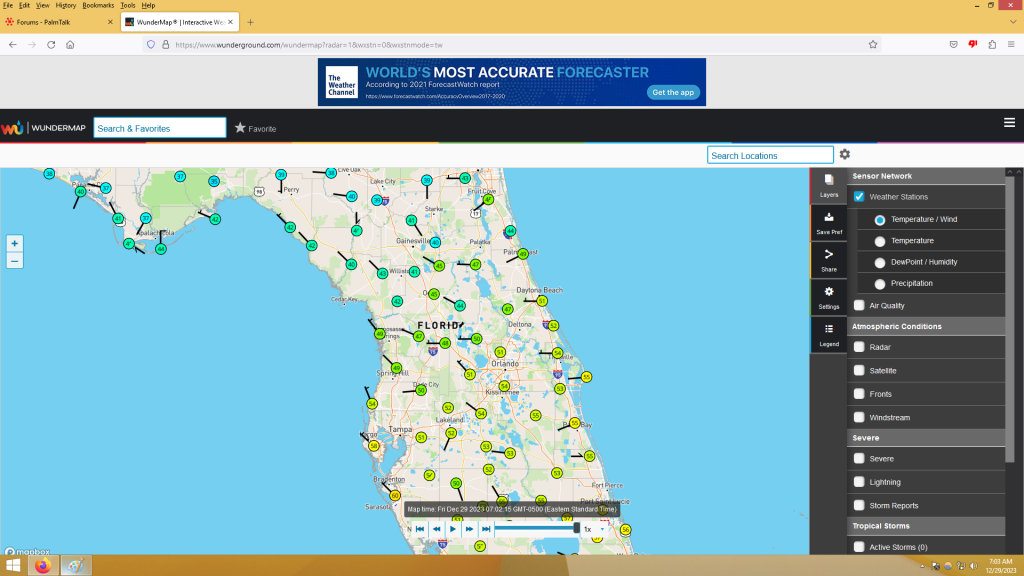The height and width of the screenshot is (576, 1024).
Task: Go to Firefox home page
Action: pos(70,45)
